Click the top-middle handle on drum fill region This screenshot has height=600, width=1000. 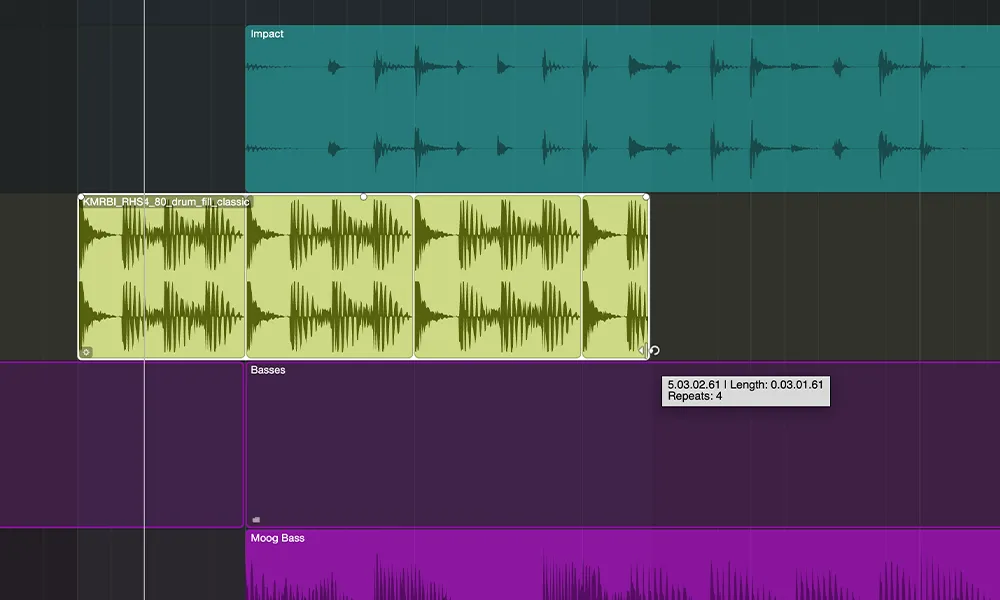pyautogui.click(x=364, y=197)
